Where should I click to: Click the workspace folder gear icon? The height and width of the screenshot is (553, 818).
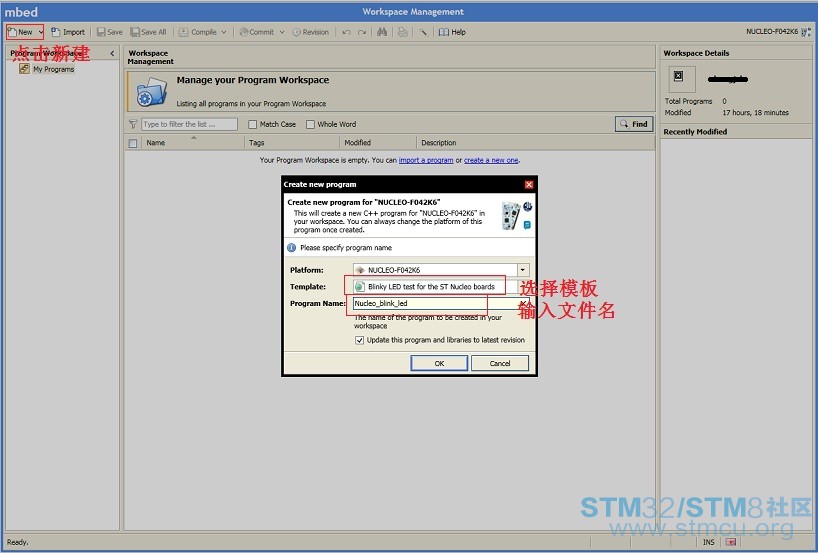click(x=152, y=92)
